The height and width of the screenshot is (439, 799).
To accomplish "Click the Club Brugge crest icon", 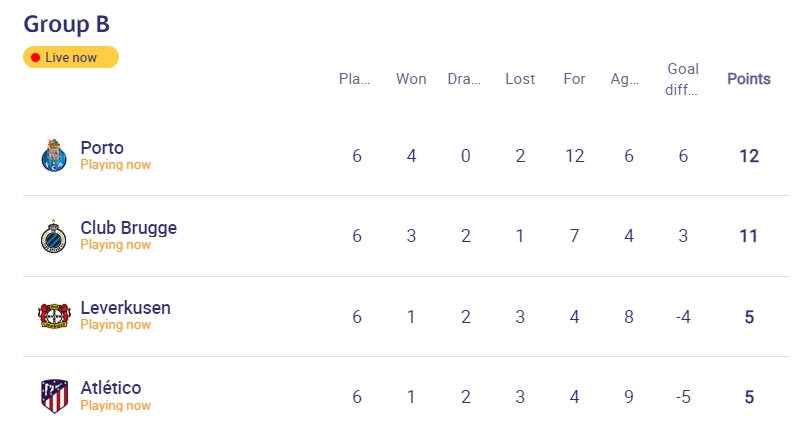I will click(54, 236).
